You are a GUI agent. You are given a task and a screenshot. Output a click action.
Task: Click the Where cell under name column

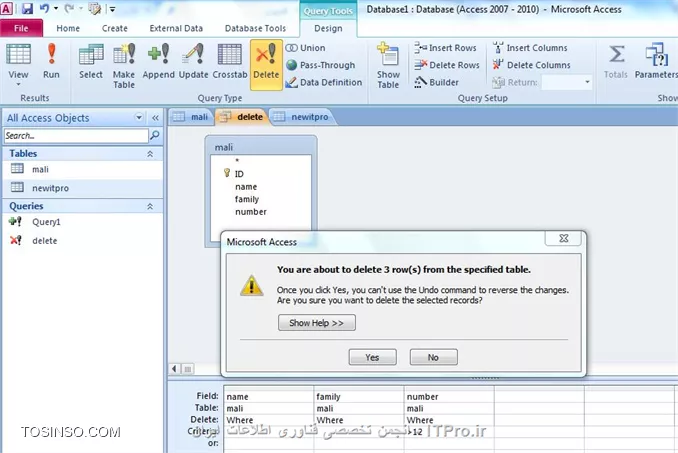269,420
